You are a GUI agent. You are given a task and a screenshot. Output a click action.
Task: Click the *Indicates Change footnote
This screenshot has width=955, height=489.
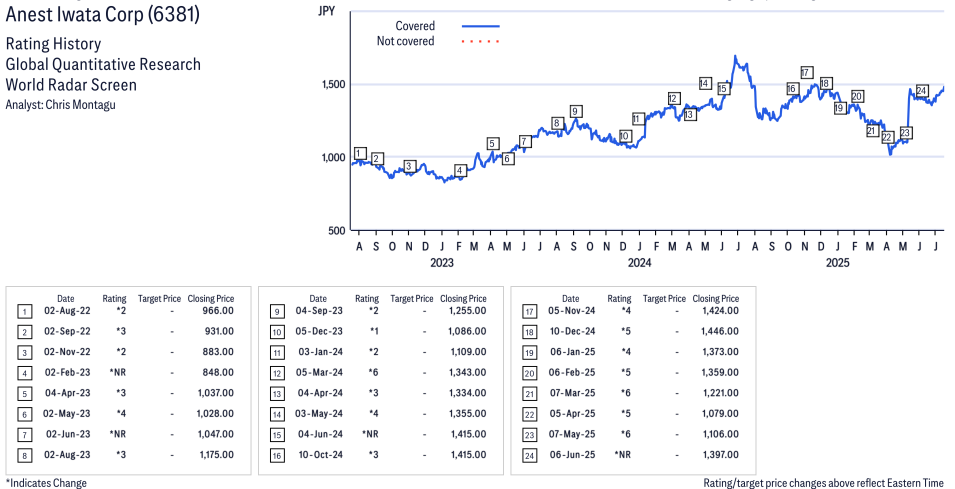46,483
